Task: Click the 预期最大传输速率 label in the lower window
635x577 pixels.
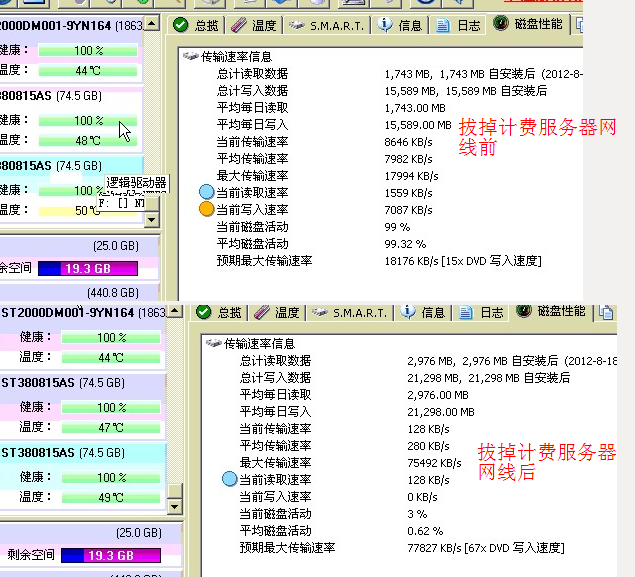Action: [x=287, y=548]
